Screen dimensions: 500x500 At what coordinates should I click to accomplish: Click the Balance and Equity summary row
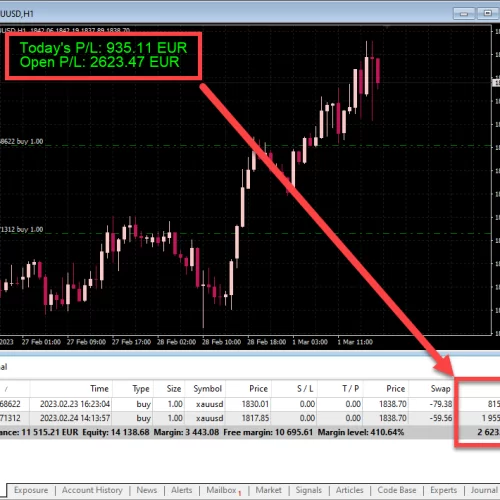[x=250, y=432]
